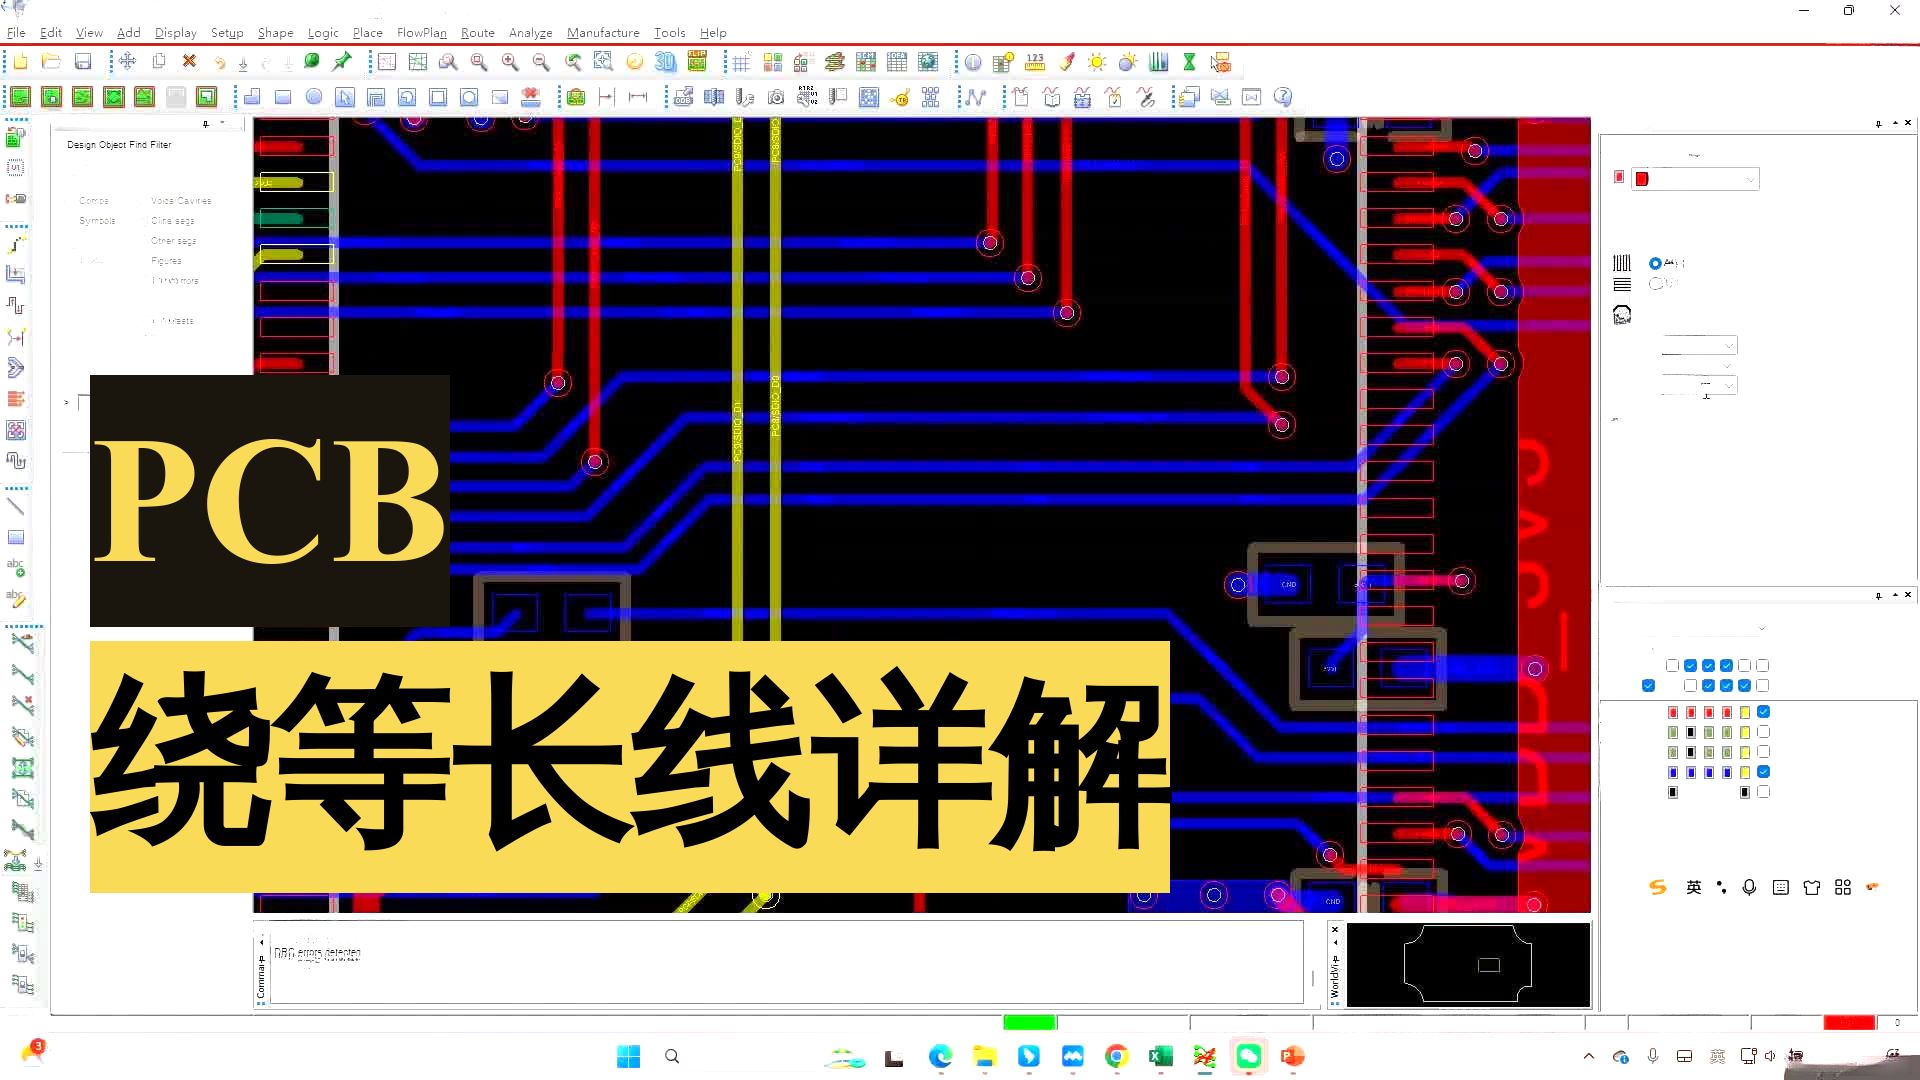Toggle the checkbox in the black swatch bottom row

pyautogui.click(x=1763, y=792)
